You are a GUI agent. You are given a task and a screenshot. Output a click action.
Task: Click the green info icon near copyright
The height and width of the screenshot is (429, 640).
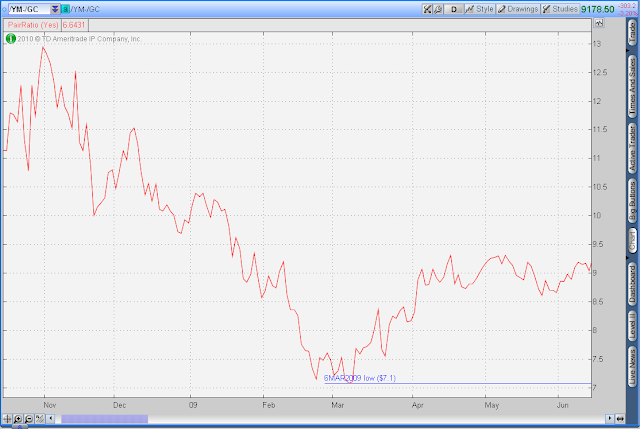click(11, 39)
